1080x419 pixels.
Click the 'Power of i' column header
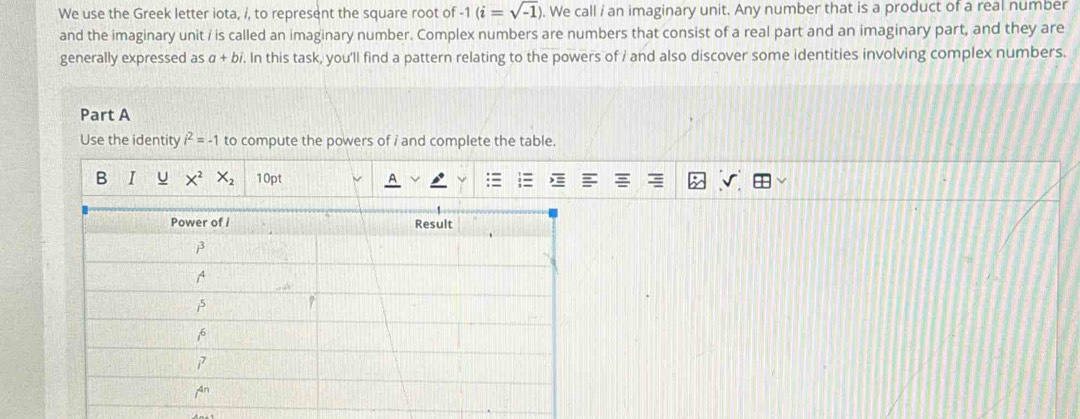200,223
